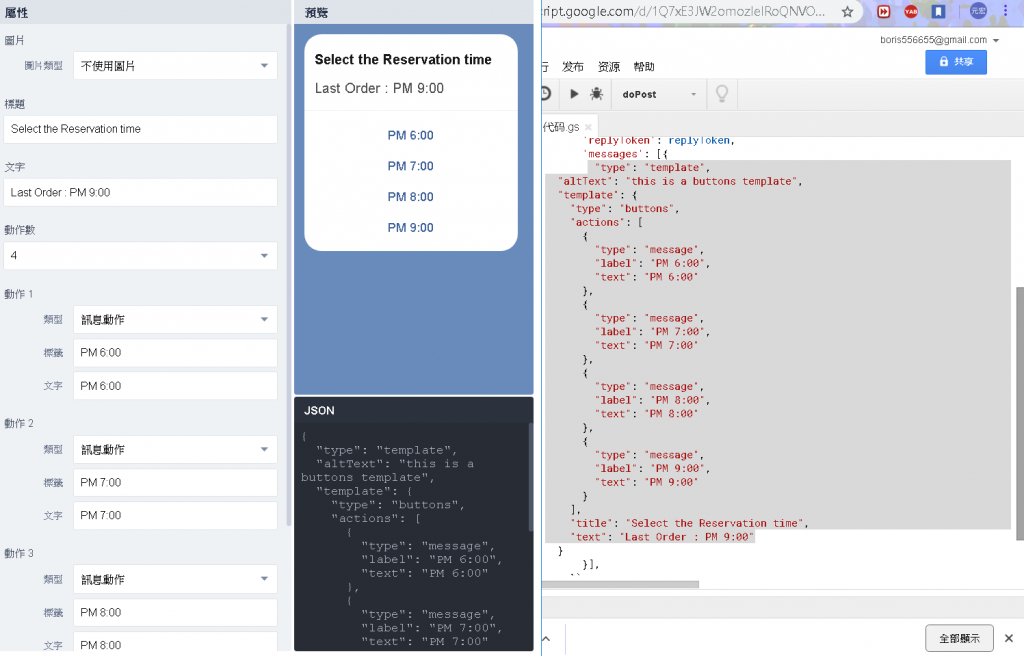Viewport: 1024px width, 656px height.
Task: Click the 全部顯示 button
Action: [x=959, y=638]
